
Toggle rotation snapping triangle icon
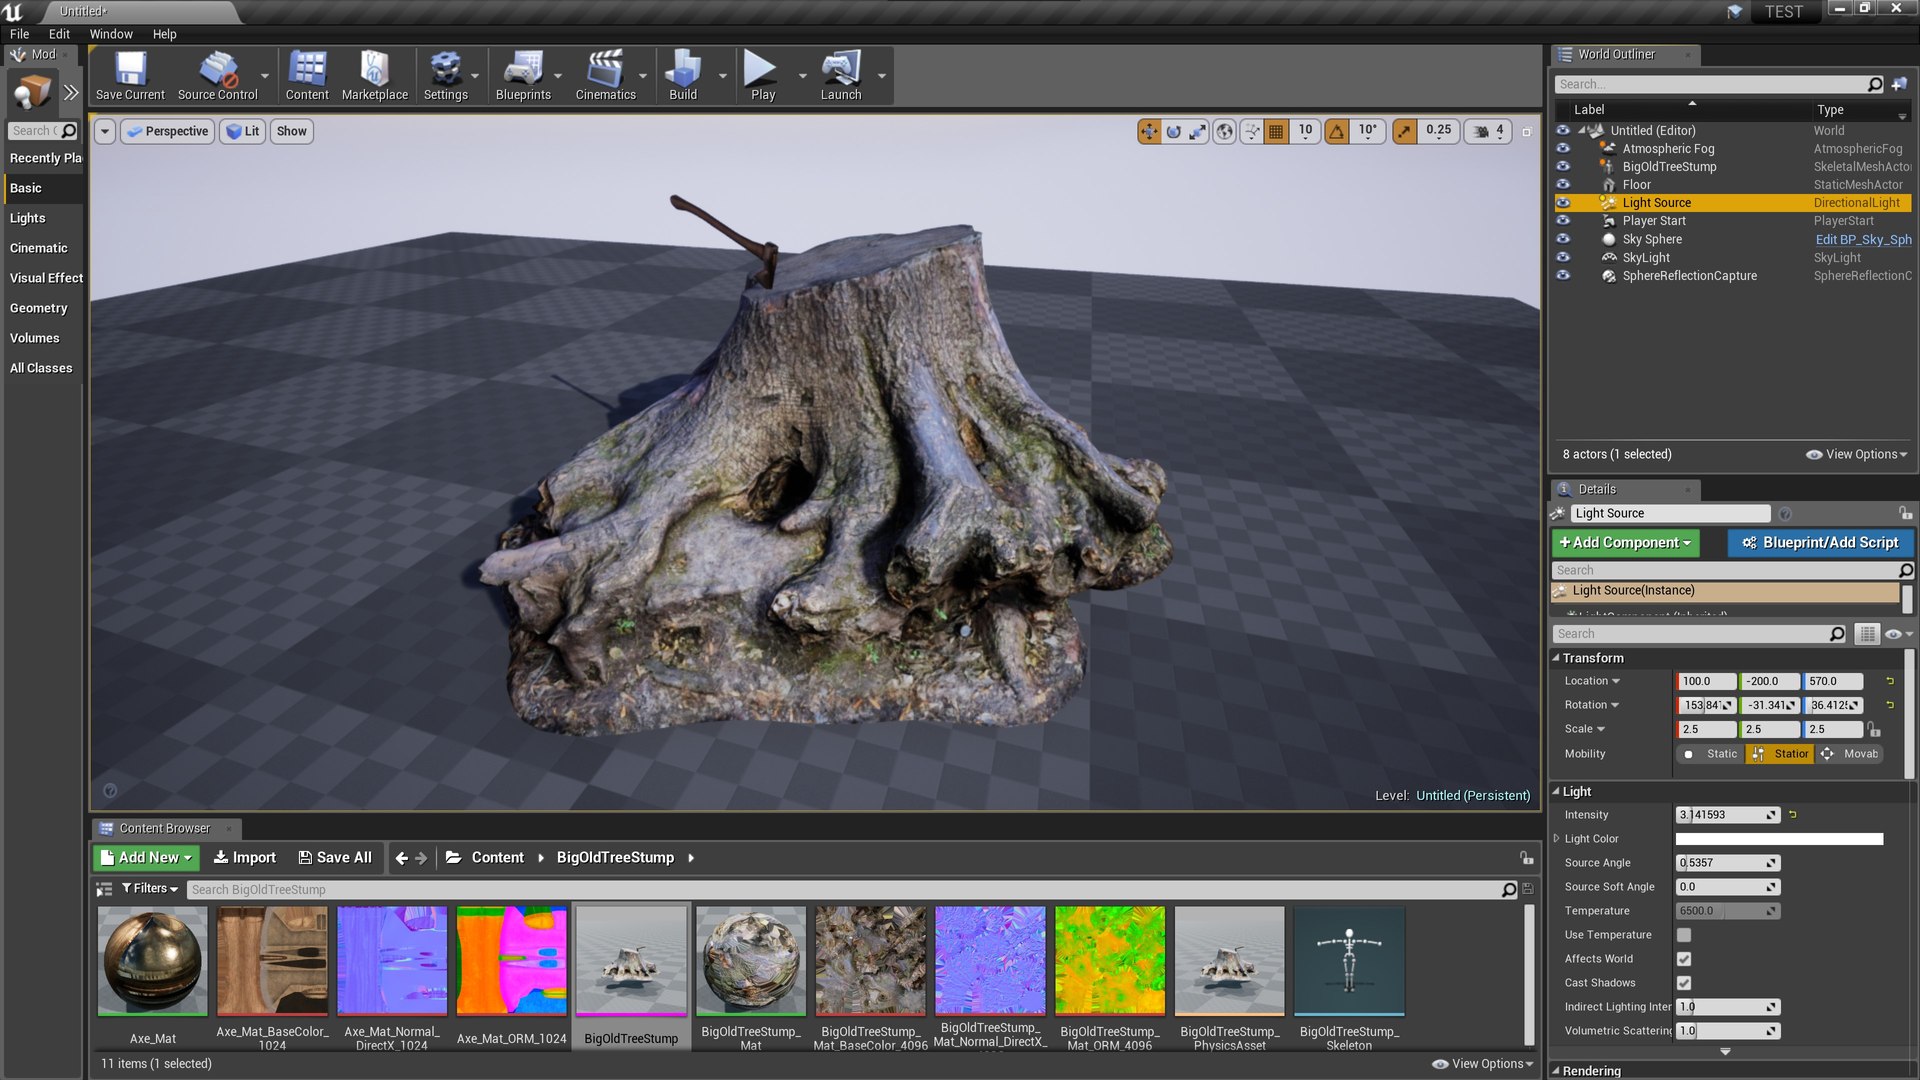point(1336,131)
